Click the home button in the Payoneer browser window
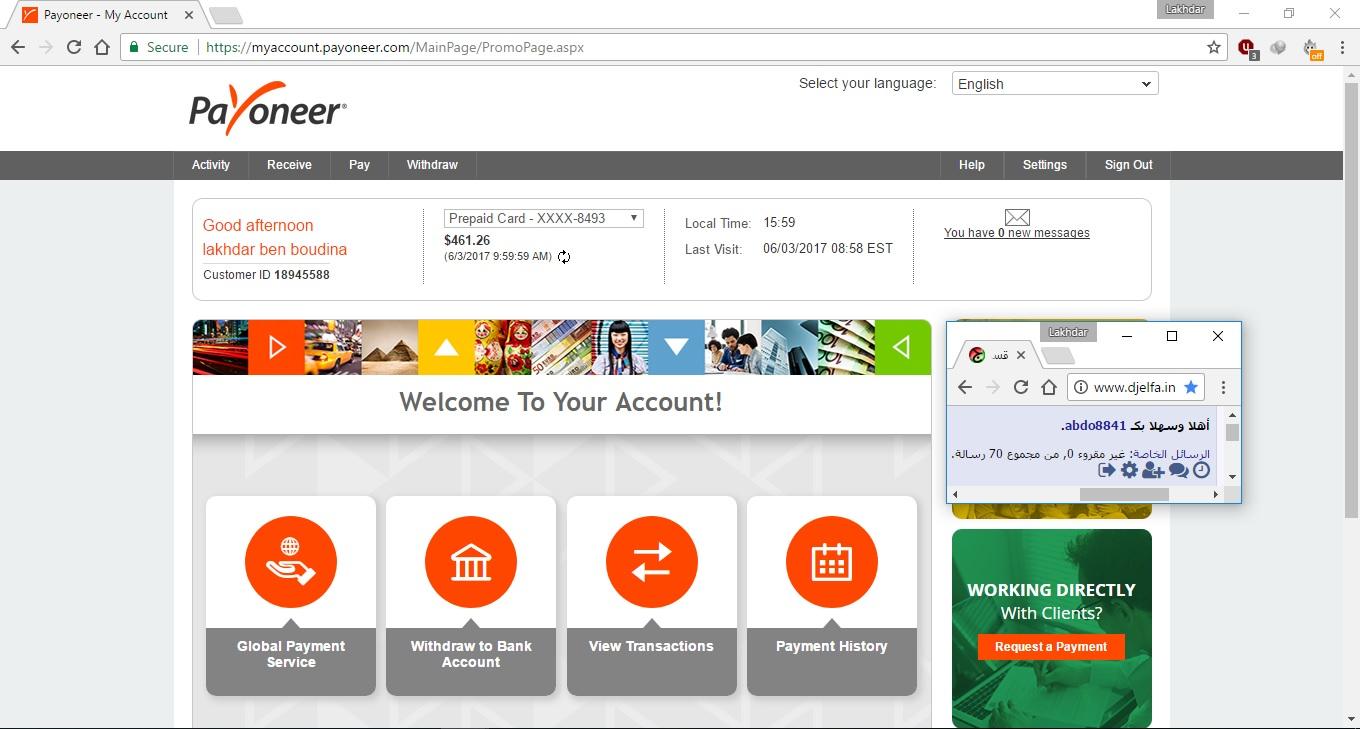The width and height of the screenshot is (1360, 729). tap(102, 47)
